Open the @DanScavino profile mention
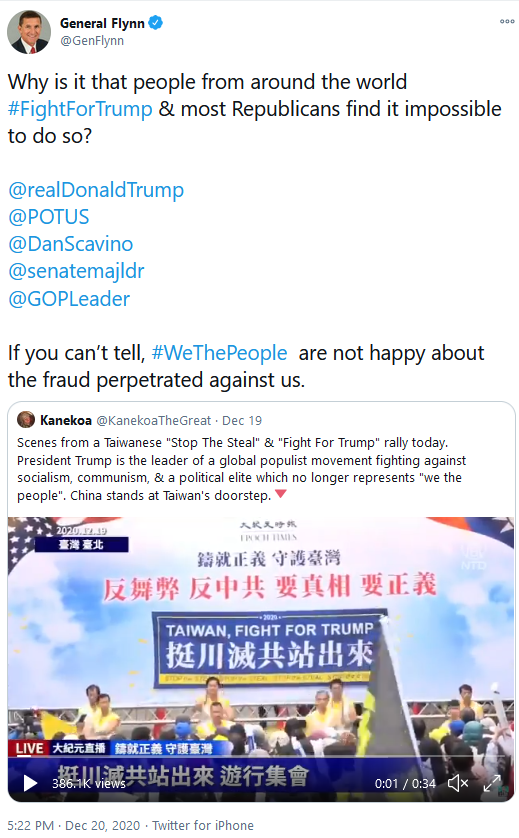 (71, 244)
